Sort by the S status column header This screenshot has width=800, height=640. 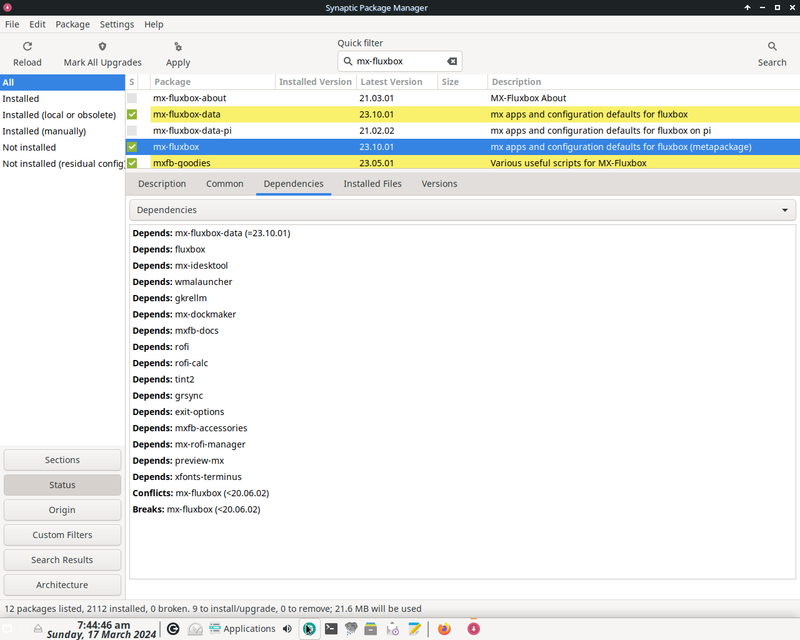[x=132, y=82]
